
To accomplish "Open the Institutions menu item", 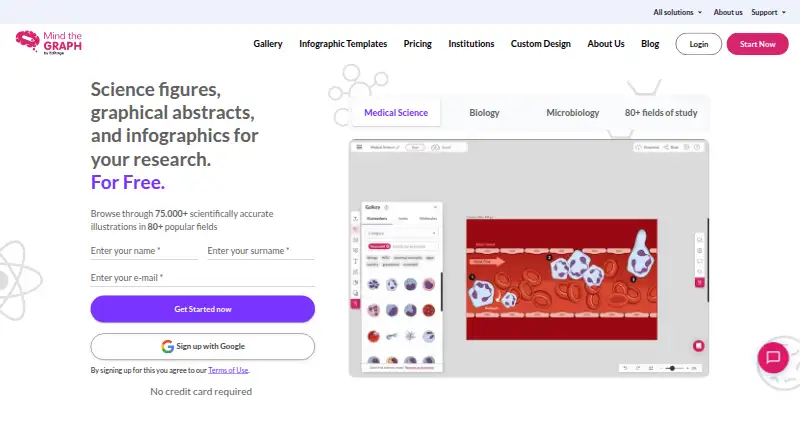I will 471,44.
